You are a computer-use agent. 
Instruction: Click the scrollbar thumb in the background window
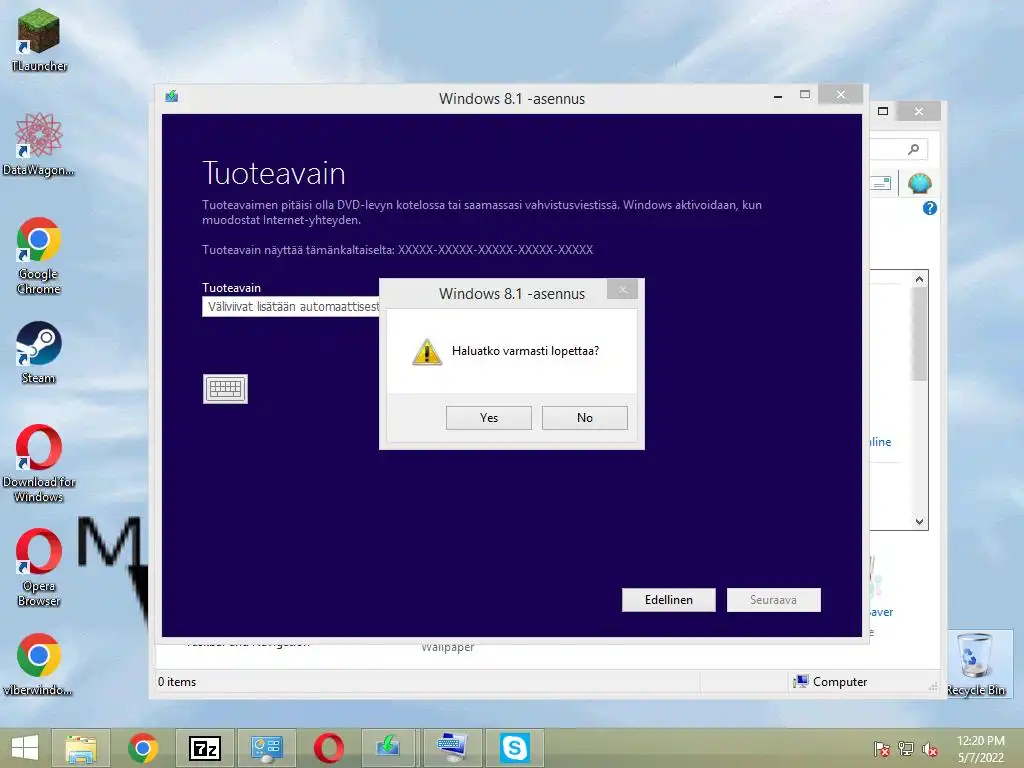coord(919,334)
